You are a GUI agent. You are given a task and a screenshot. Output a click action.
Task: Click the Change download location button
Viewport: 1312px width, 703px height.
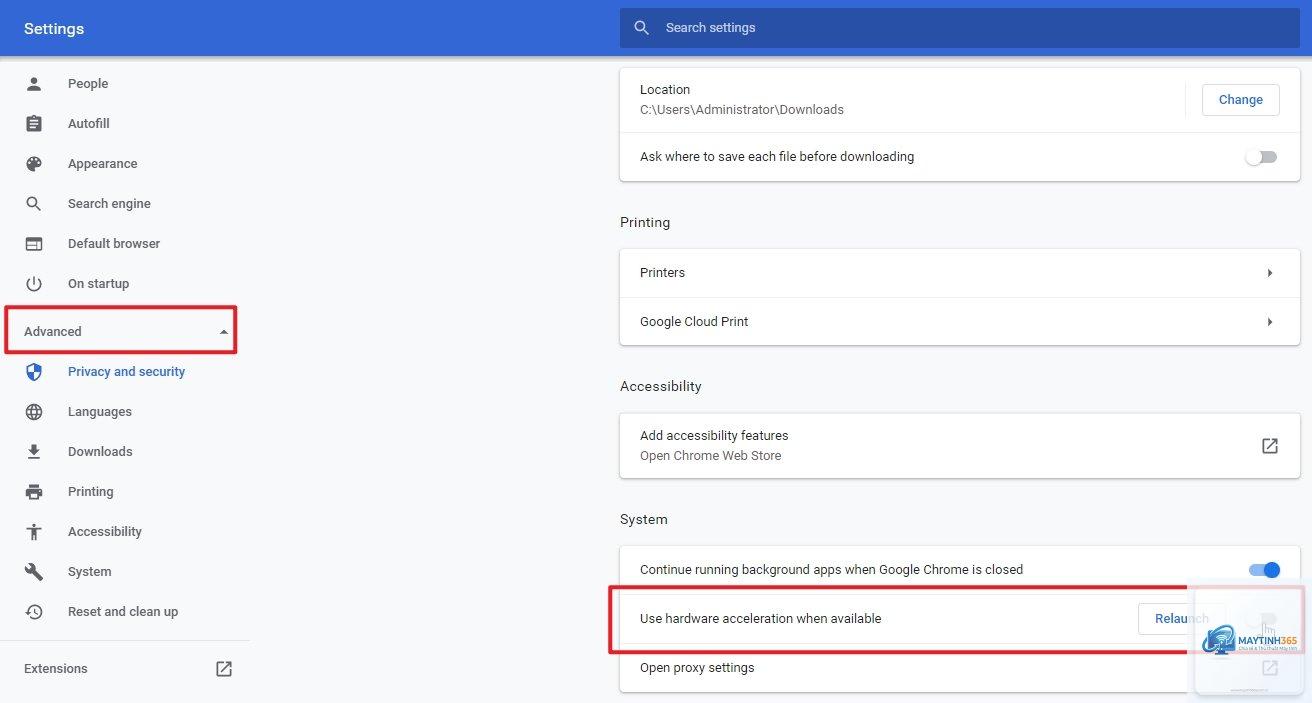1240,100
